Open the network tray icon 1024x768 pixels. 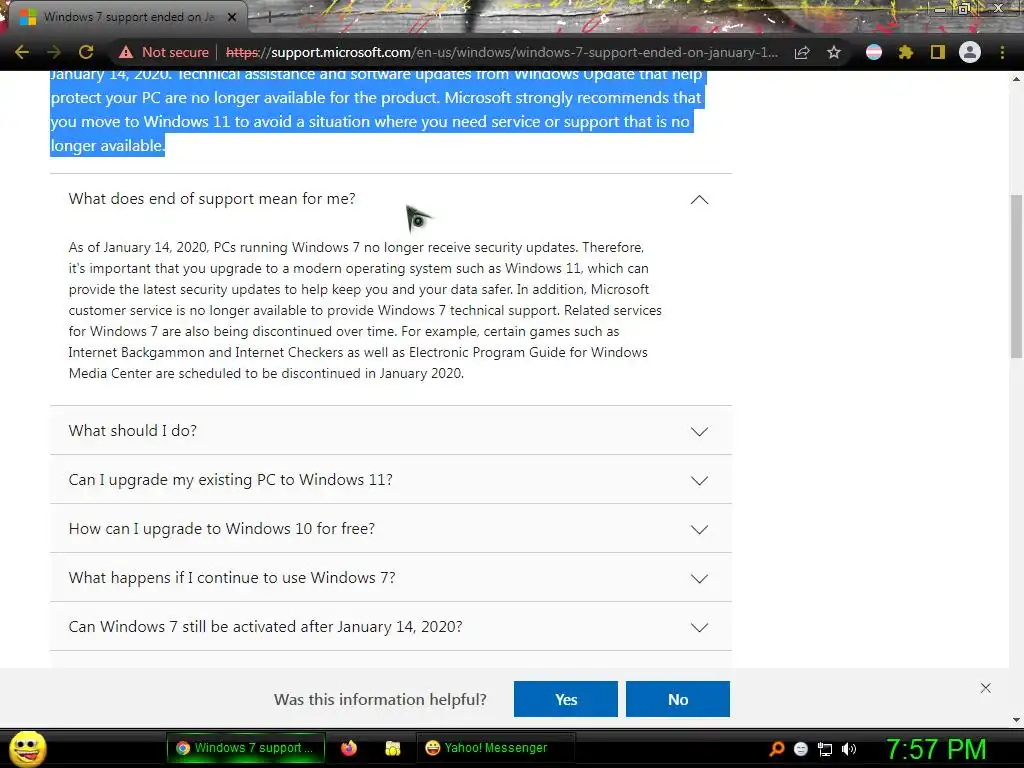(x=825, y=749)
